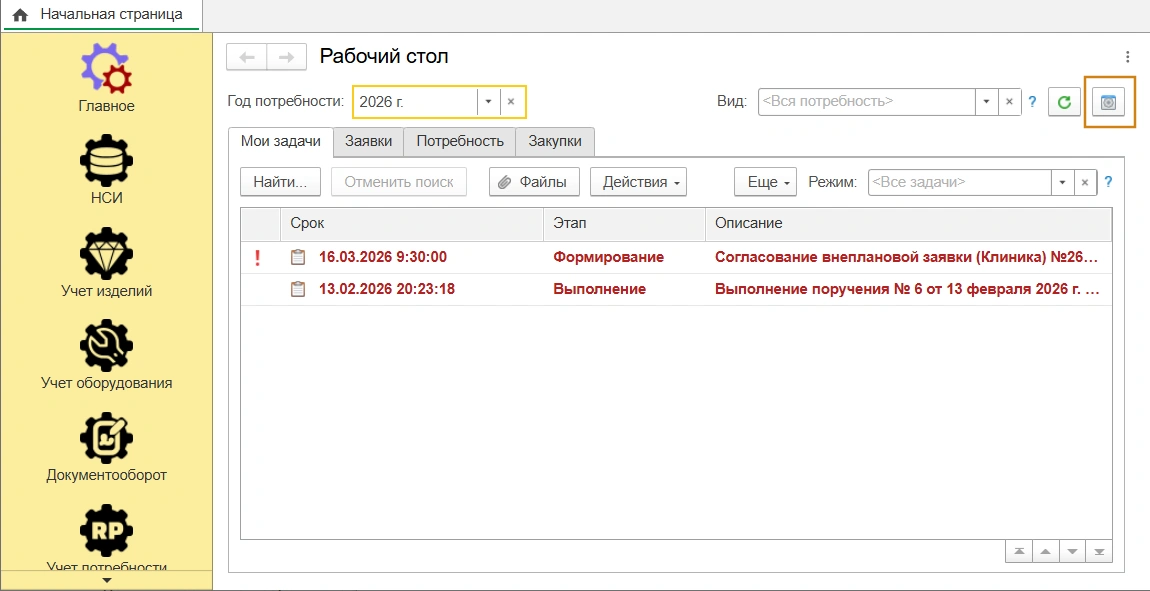Switch to the Заявки tab
1150x591 pixels.
[368, 142]
